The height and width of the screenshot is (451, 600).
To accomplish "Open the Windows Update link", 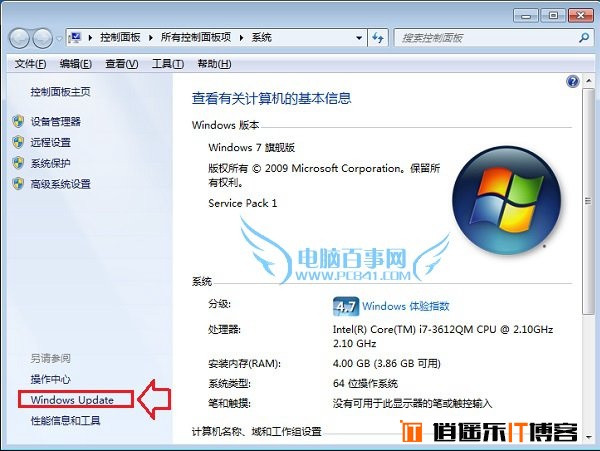I will [x=72, y=400].
